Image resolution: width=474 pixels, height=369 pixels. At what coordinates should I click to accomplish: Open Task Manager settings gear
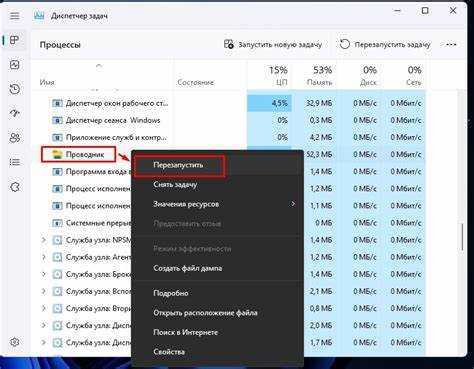coord(15,342)
